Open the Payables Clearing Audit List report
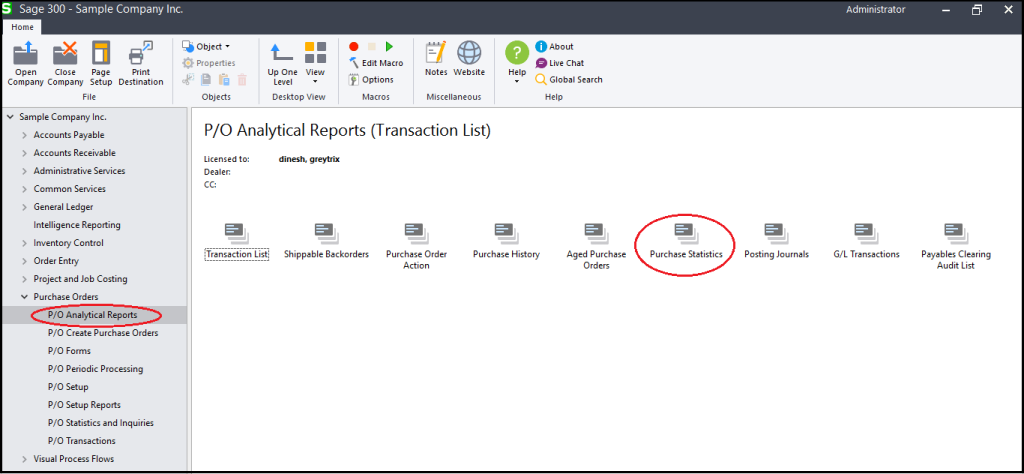The height and width of the screenshot is (474, 1024). pos(955,246)
